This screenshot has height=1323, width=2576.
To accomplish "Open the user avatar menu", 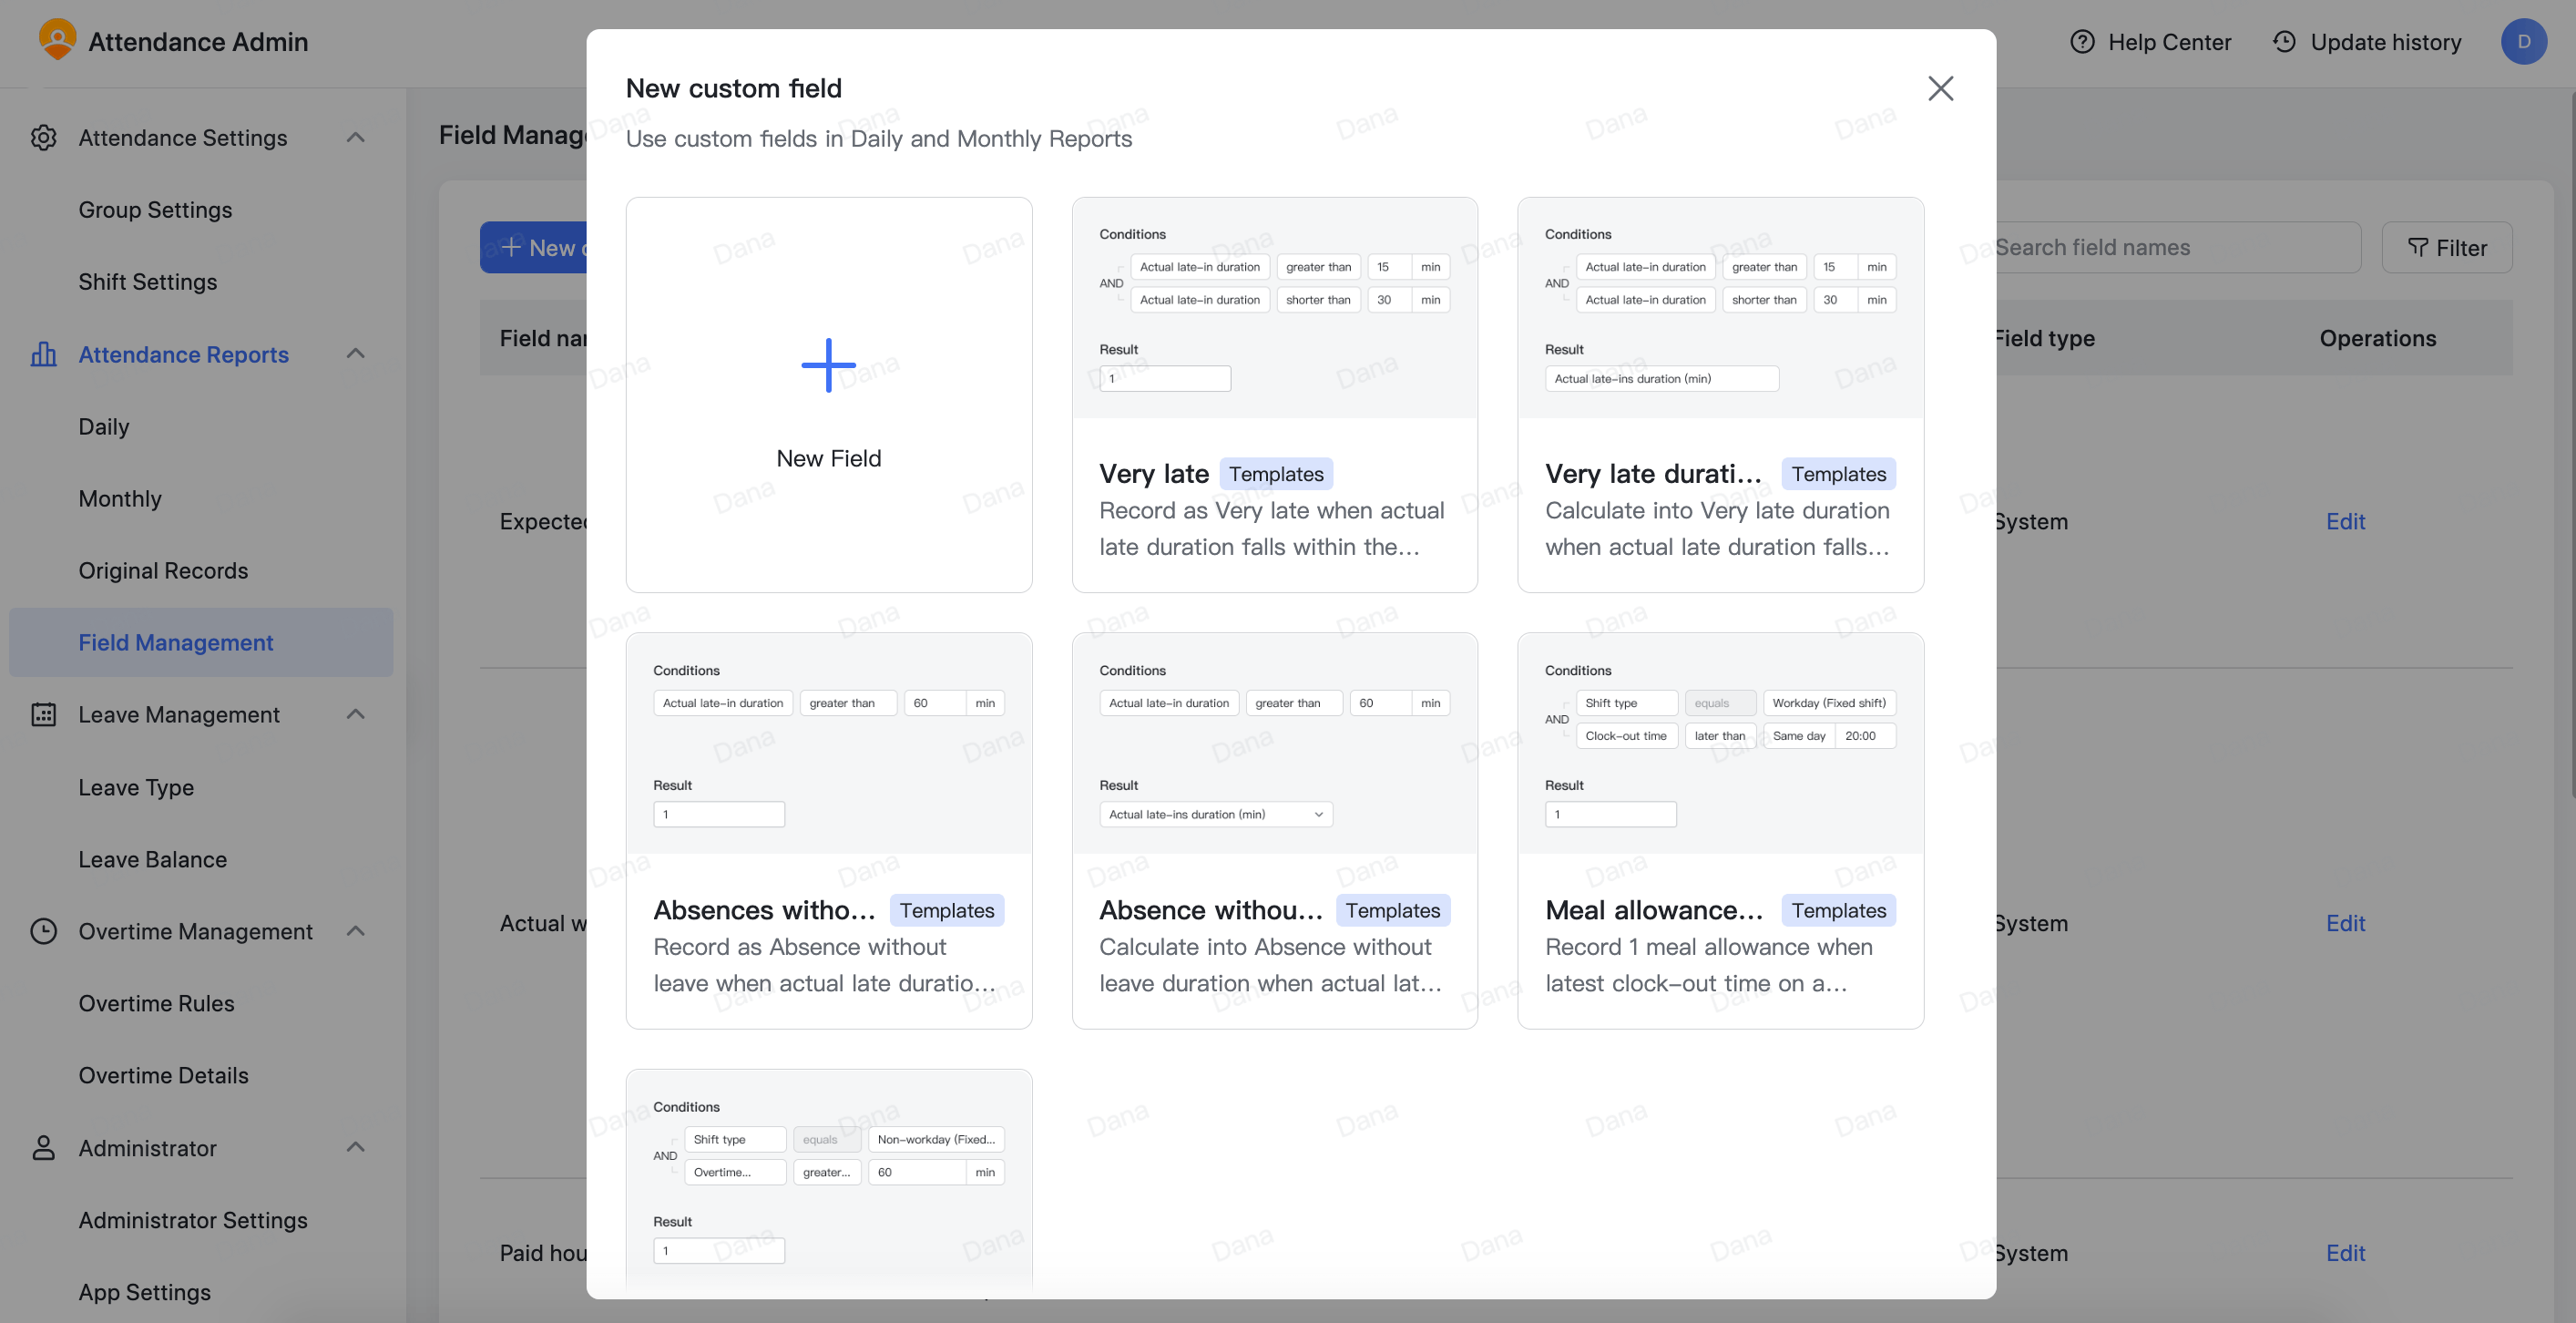I will [2523, 42].
